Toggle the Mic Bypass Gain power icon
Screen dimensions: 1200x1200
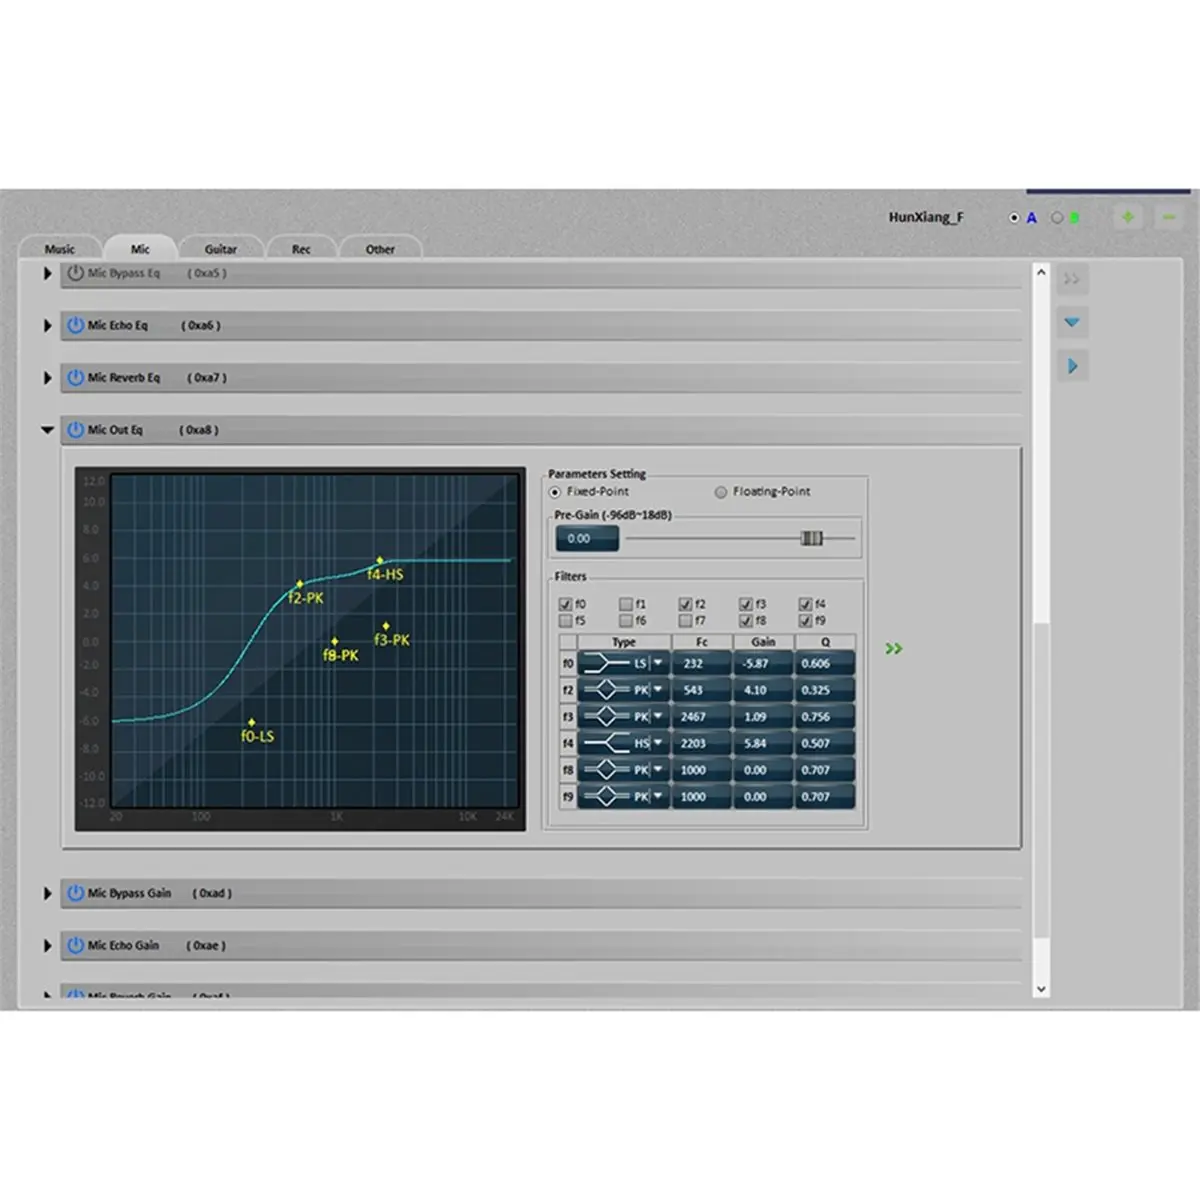pyautogui.click(x=75, y=893)
